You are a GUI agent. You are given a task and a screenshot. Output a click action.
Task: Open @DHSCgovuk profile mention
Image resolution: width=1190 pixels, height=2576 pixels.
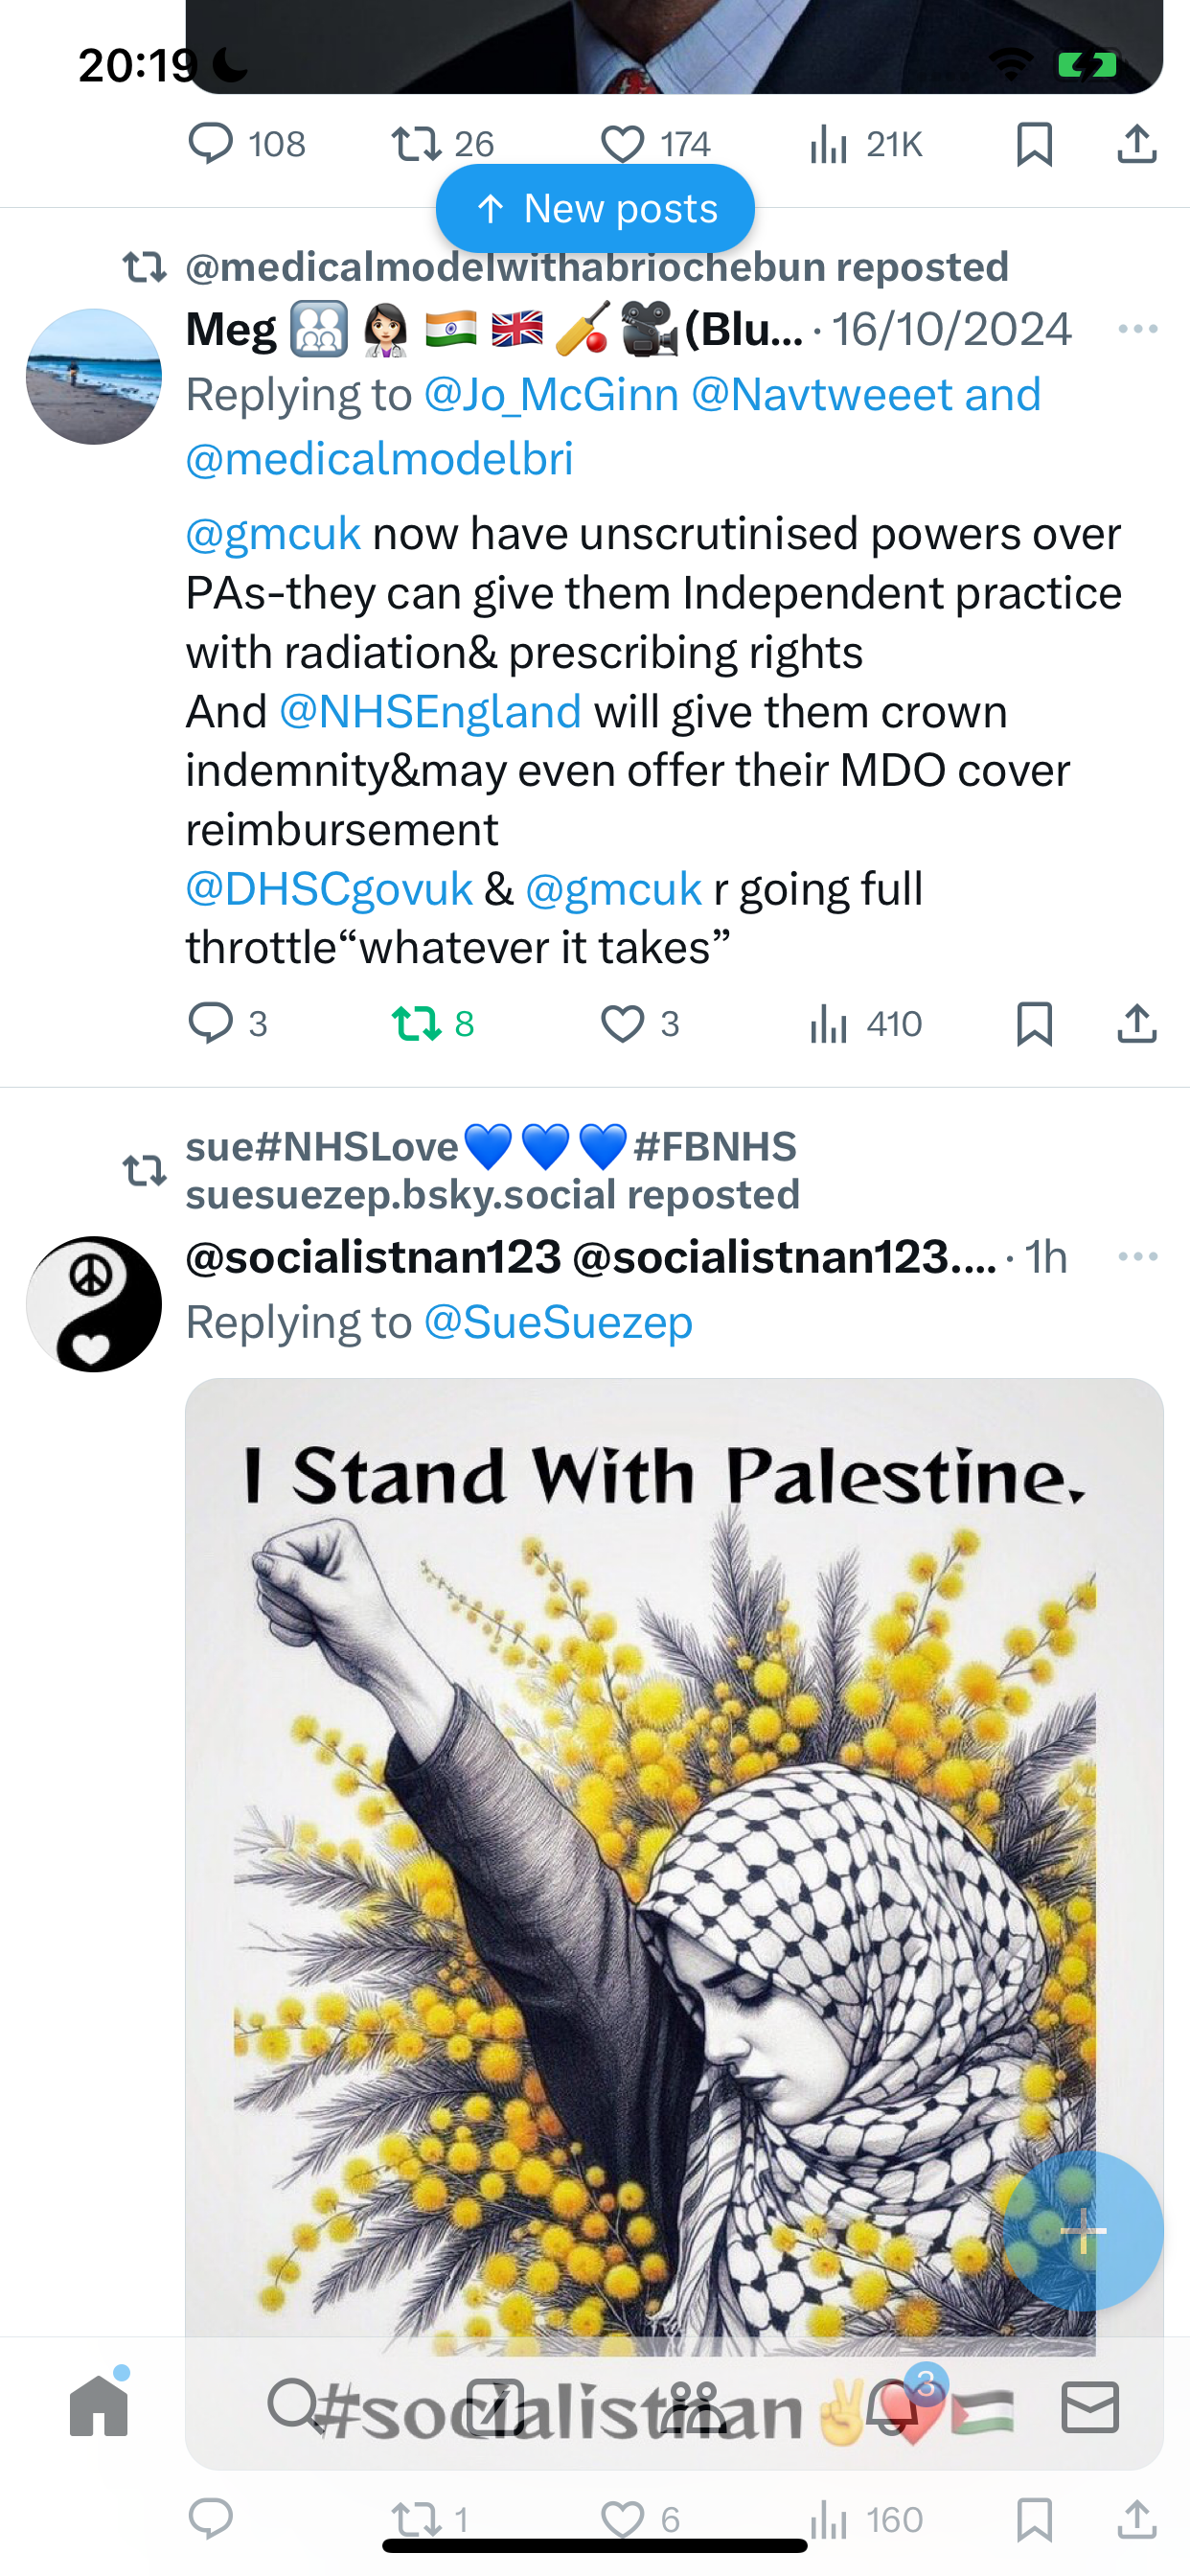coord(329,888)
